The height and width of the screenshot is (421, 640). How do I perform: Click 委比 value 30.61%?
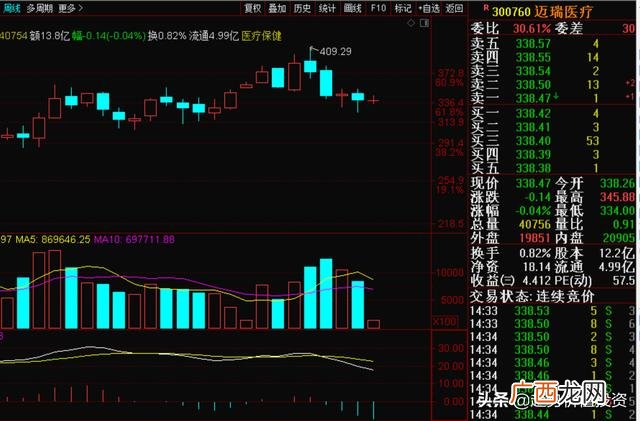[532, 29]
